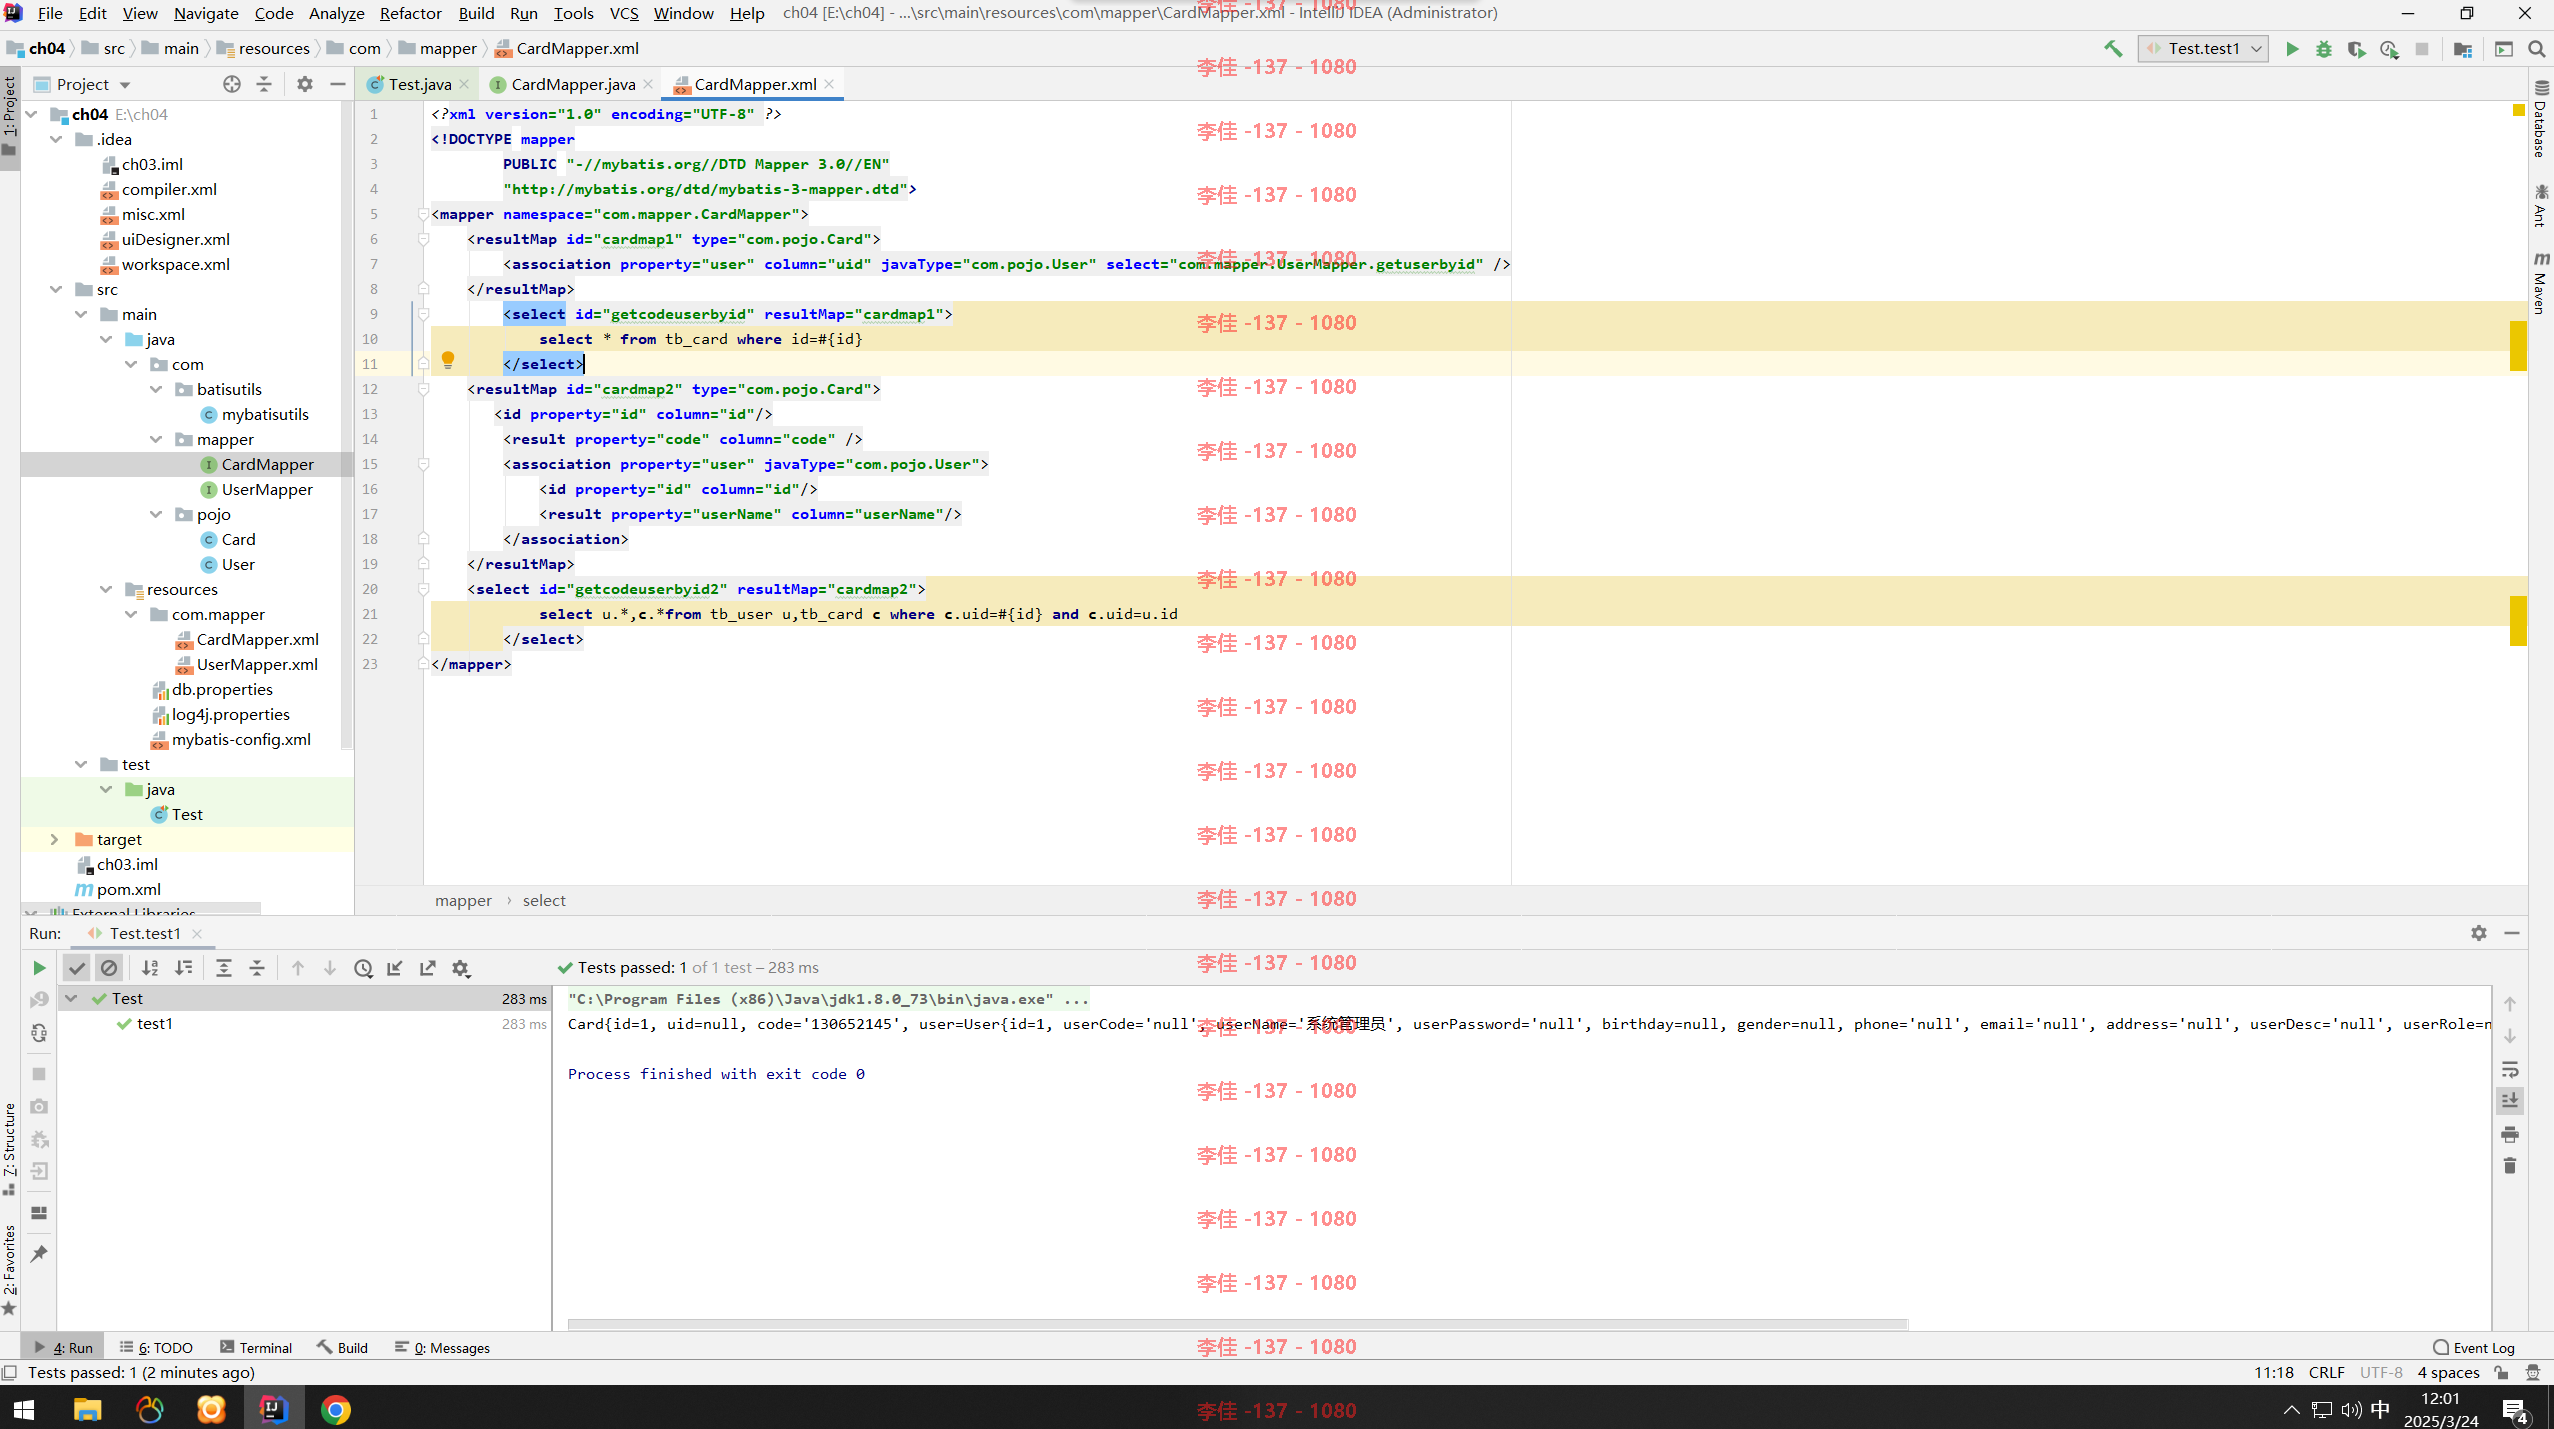
Task: Start debugging with the bug icon
Action: (x=2324, y=48)
